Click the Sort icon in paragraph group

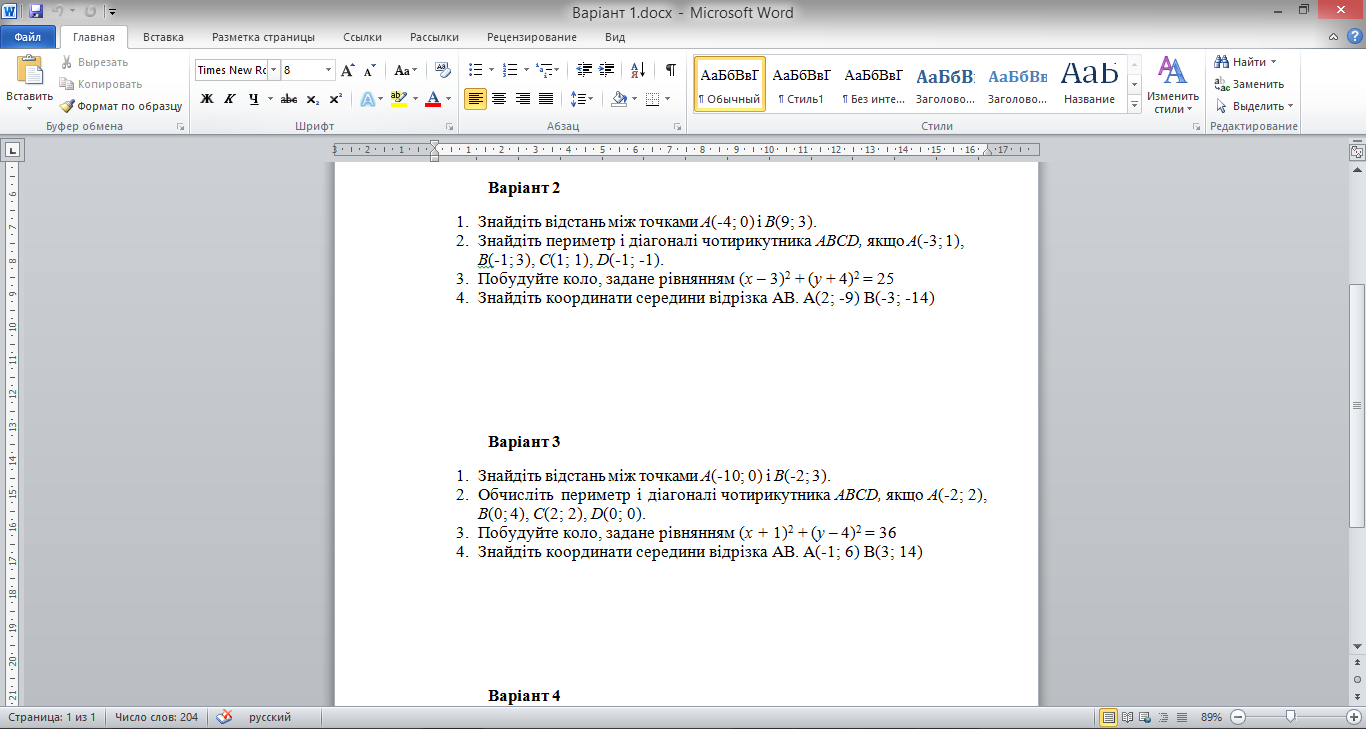coord(636,70)
